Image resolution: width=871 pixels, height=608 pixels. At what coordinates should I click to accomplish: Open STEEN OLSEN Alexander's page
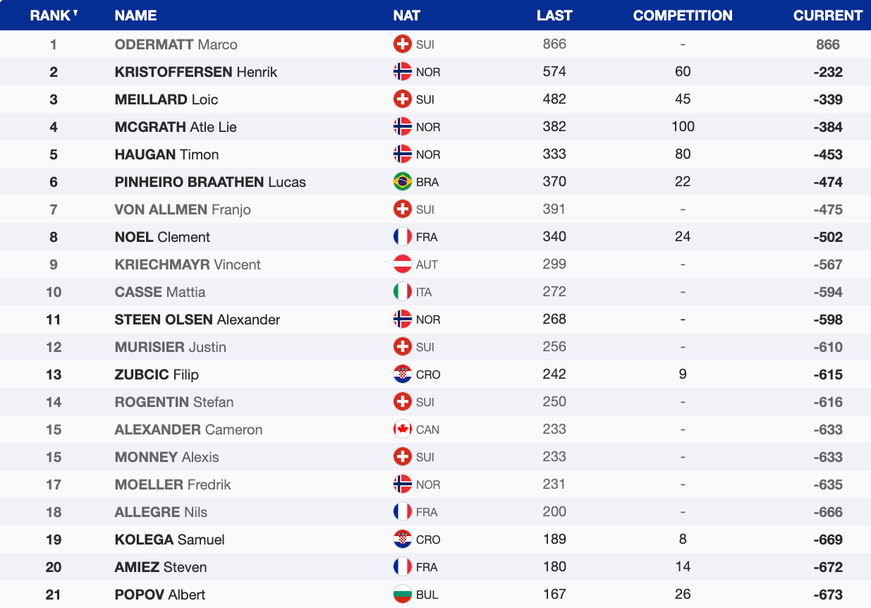[x=197, y=319]
